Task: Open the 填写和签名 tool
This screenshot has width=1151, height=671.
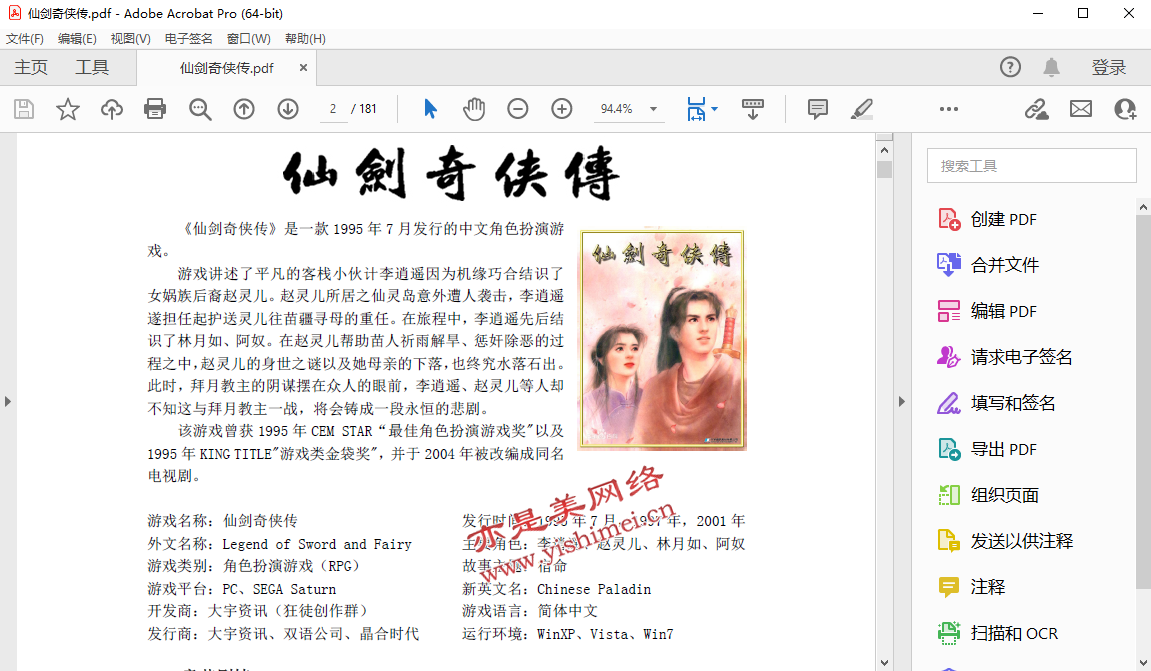Action: [996, 403]
